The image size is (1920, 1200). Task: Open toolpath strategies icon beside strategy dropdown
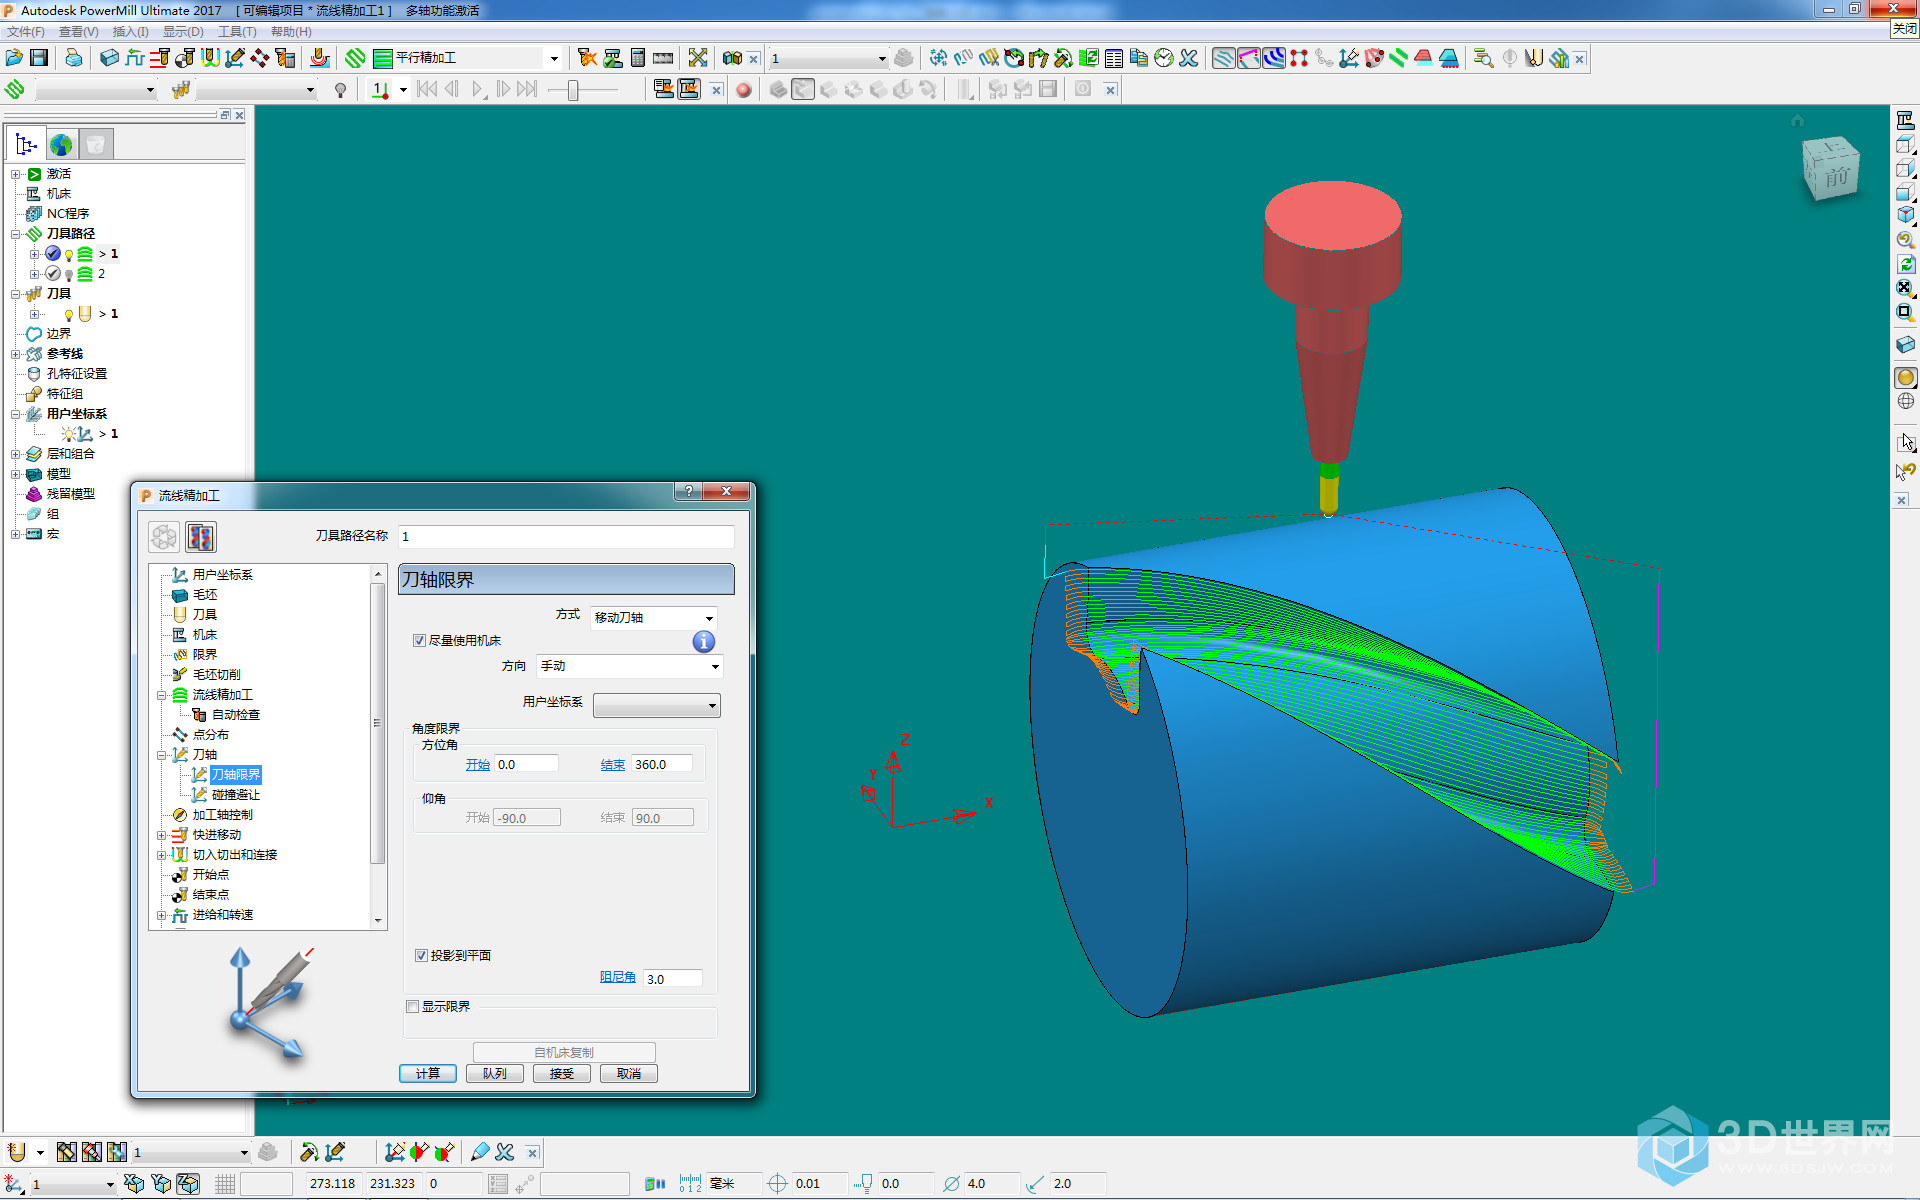point(355,58)
